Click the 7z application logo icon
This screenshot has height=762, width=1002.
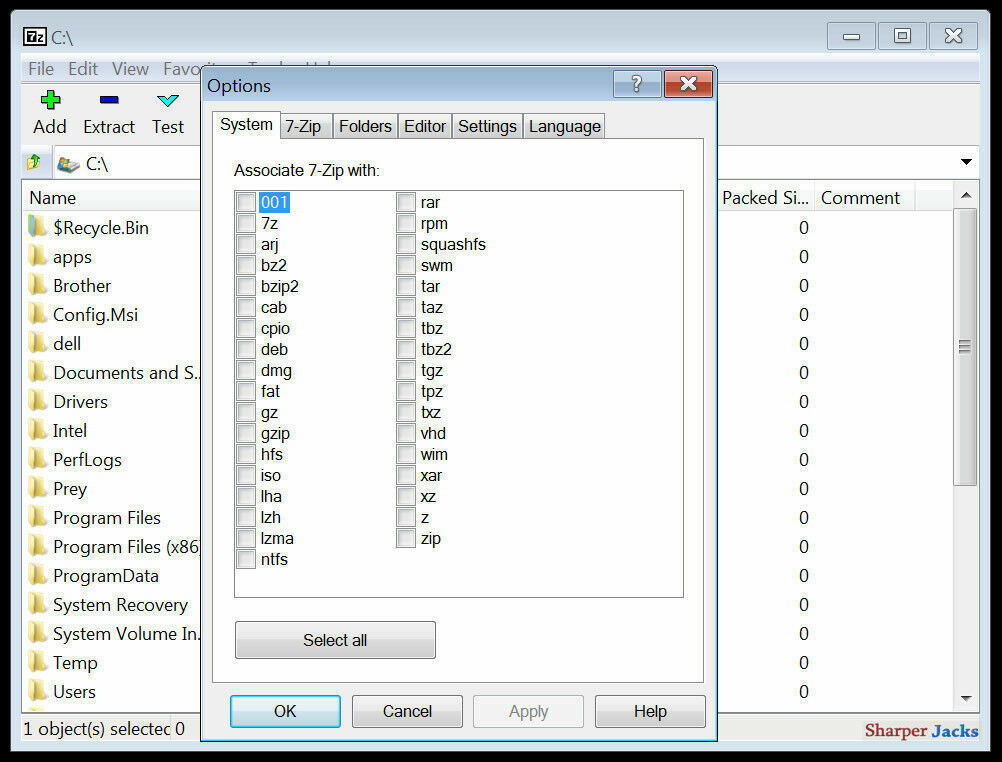35,37
